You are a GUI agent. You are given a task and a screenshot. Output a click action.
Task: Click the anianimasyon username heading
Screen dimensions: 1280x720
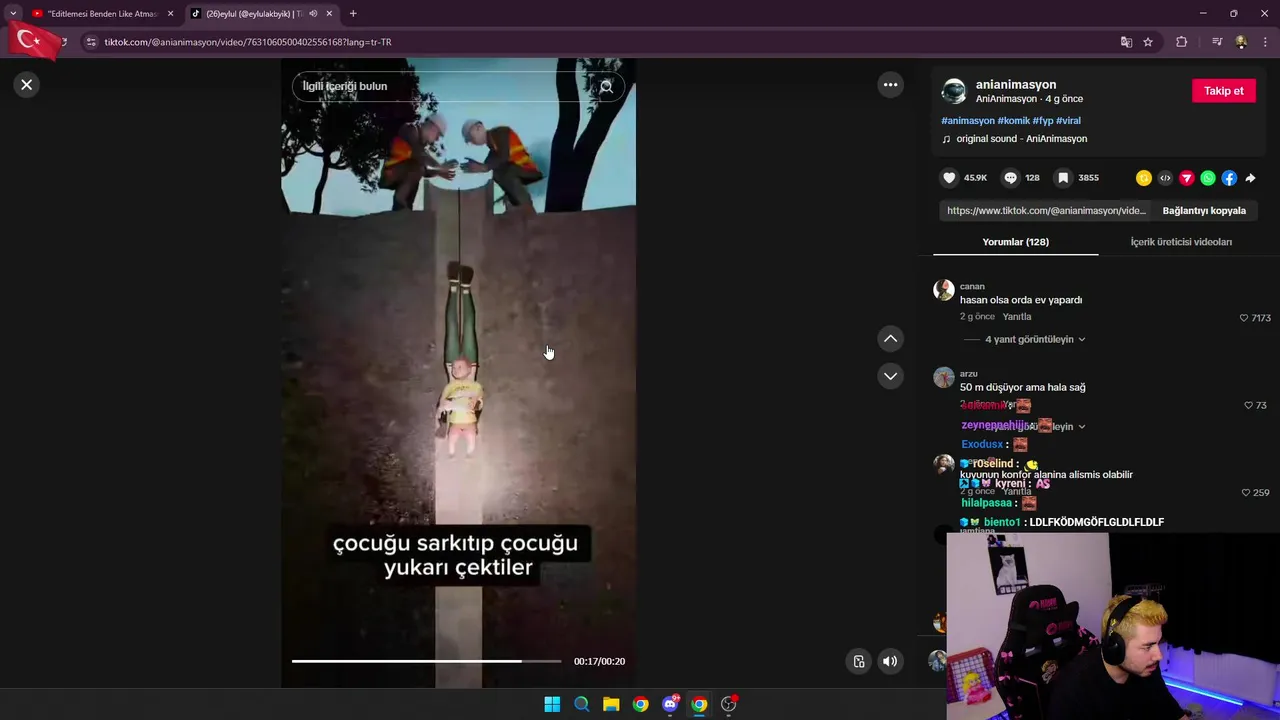click(1016, 85)
